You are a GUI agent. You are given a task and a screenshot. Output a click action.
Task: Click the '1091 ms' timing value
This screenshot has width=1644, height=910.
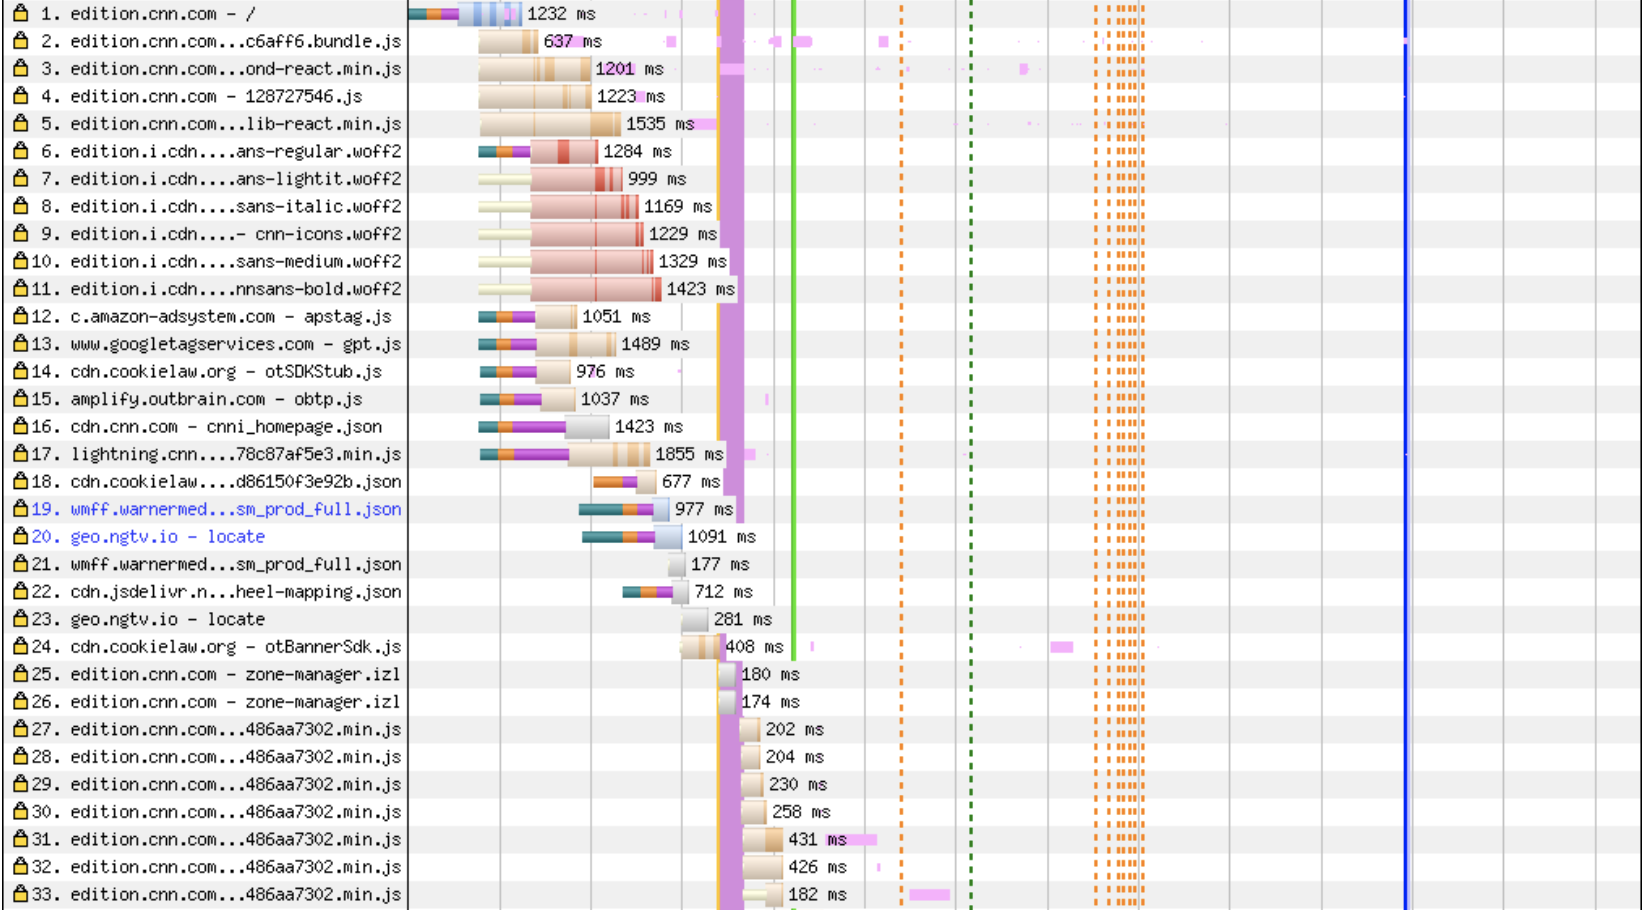pos(722,537)
